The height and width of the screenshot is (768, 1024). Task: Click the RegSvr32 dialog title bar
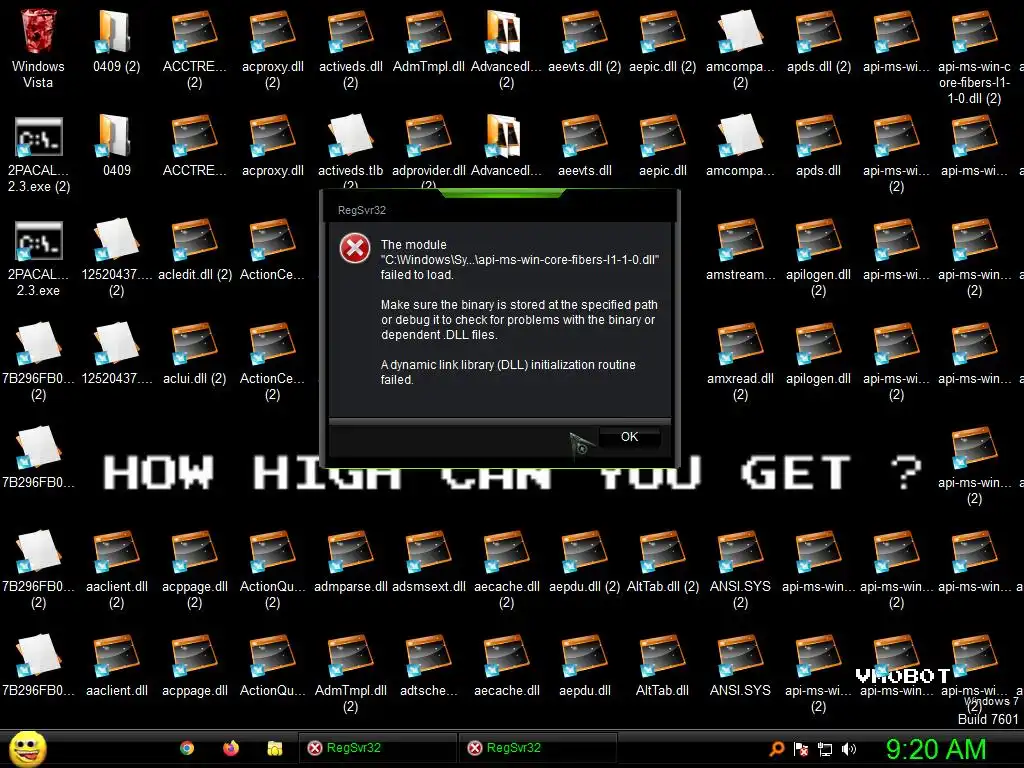tap(500, 210)
